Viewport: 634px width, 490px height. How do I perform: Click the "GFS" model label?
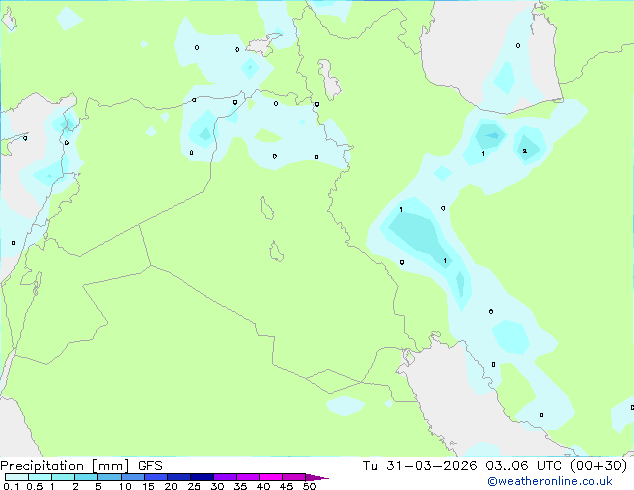150,466
